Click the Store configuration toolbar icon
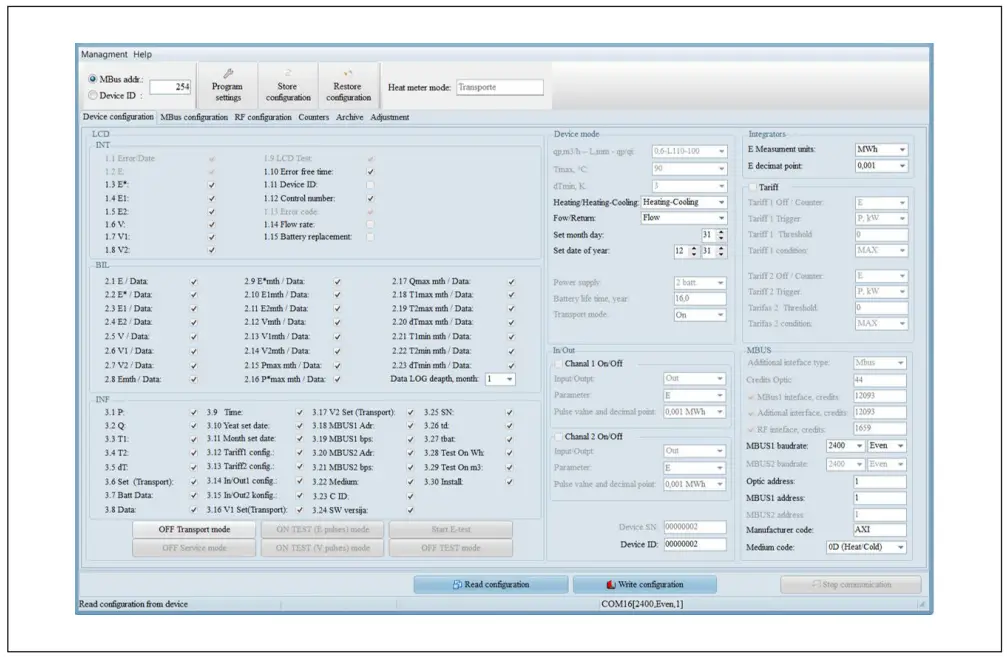Viewport: 1007px width, 657px height. tap(288, 73)
